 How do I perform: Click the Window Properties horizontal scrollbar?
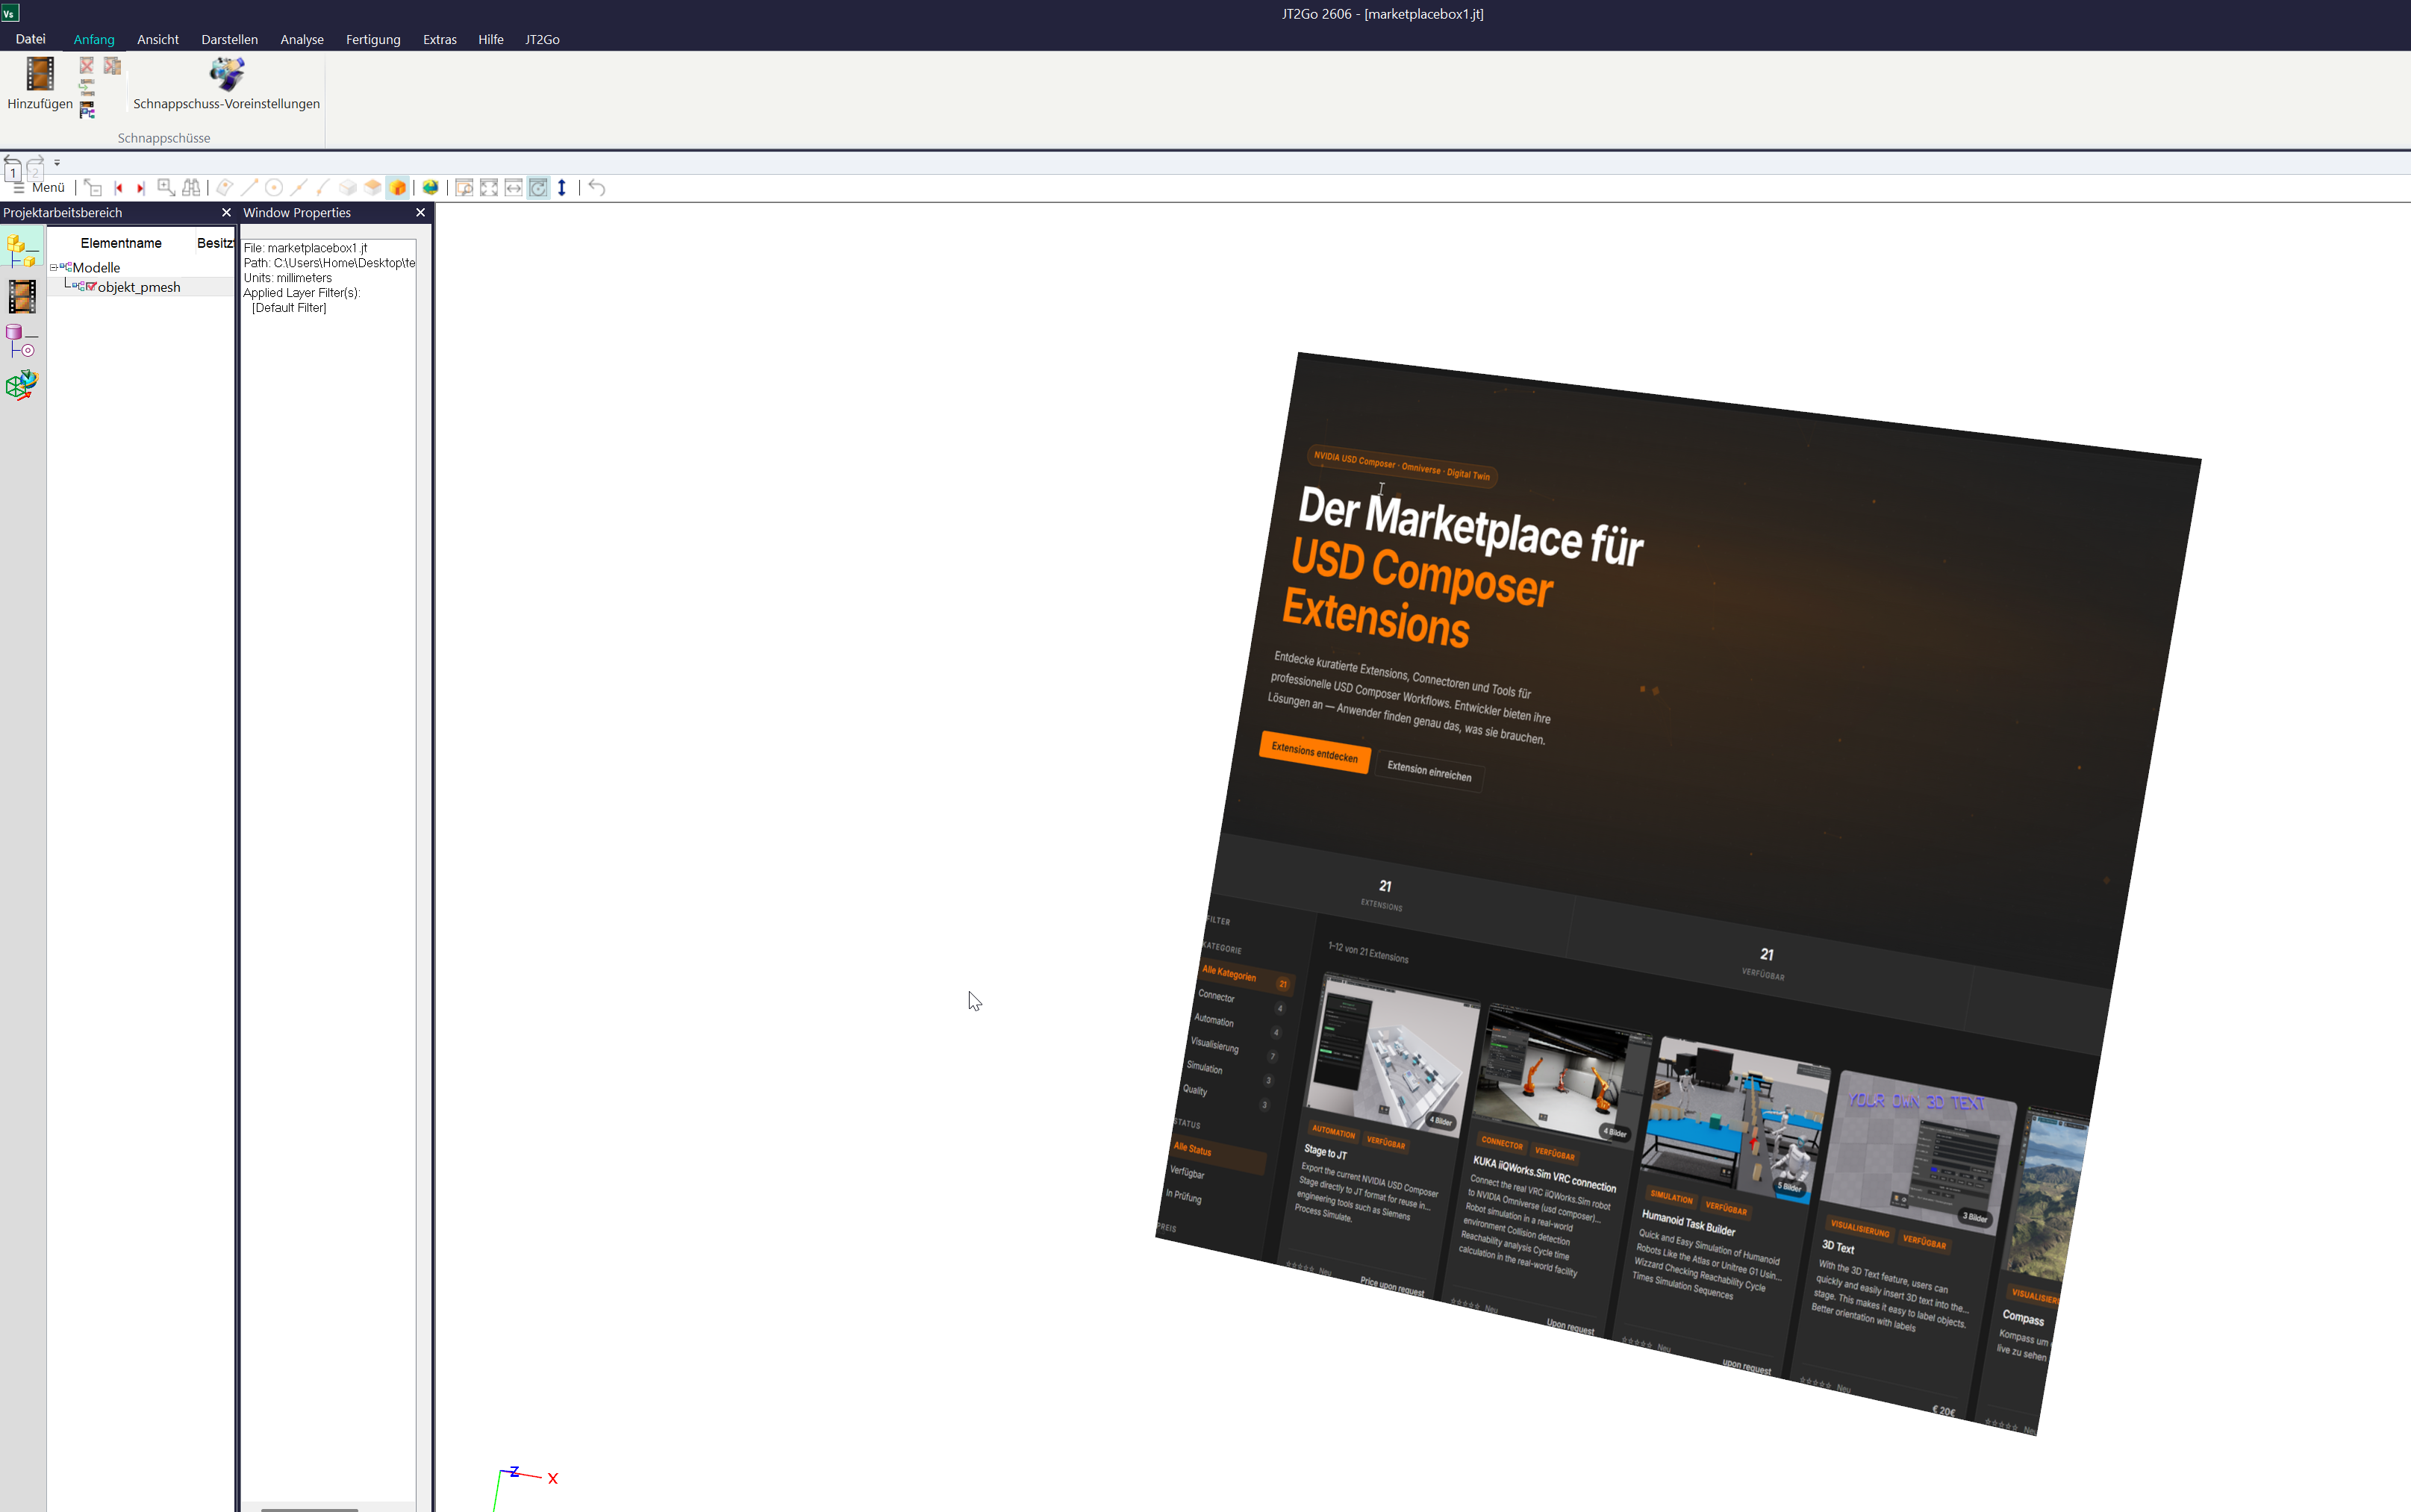[310, 1508]
